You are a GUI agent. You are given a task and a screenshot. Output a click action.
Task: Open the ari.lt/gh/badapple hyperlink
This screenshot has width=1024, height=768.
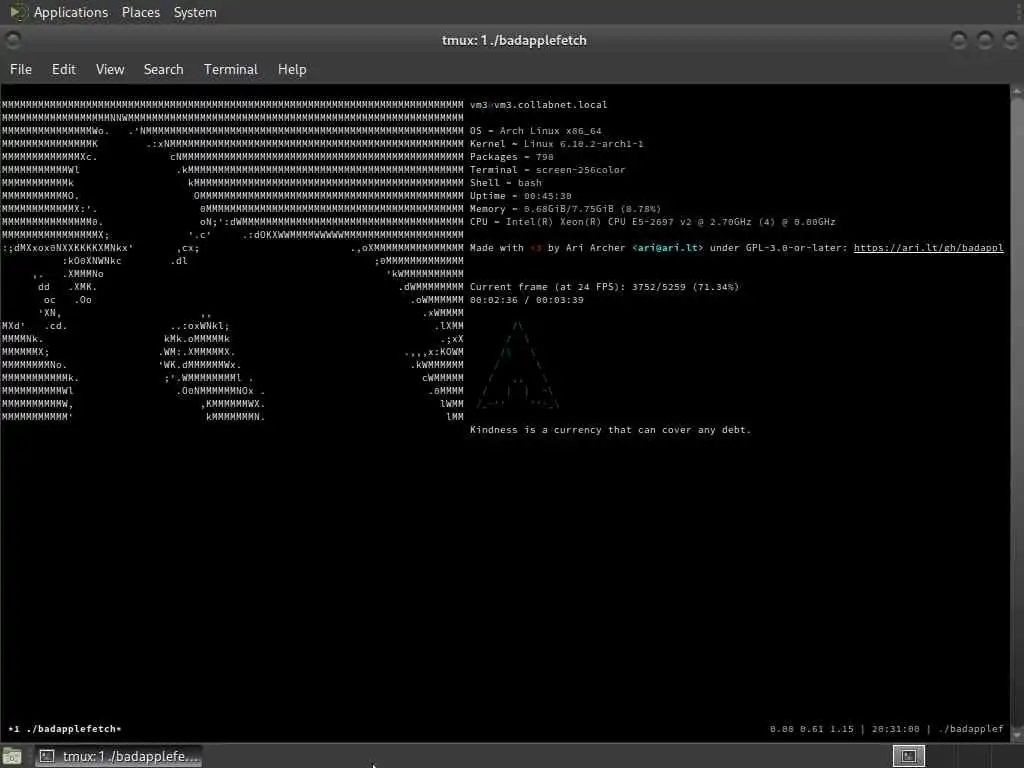pos(928,248)
